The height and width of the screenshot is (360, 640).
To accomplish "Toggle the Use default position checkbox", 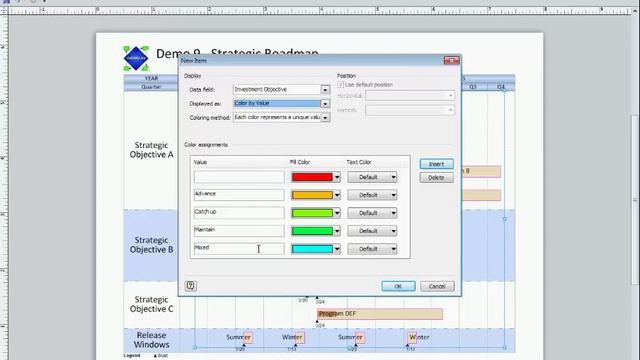I will tap(340, 84).
